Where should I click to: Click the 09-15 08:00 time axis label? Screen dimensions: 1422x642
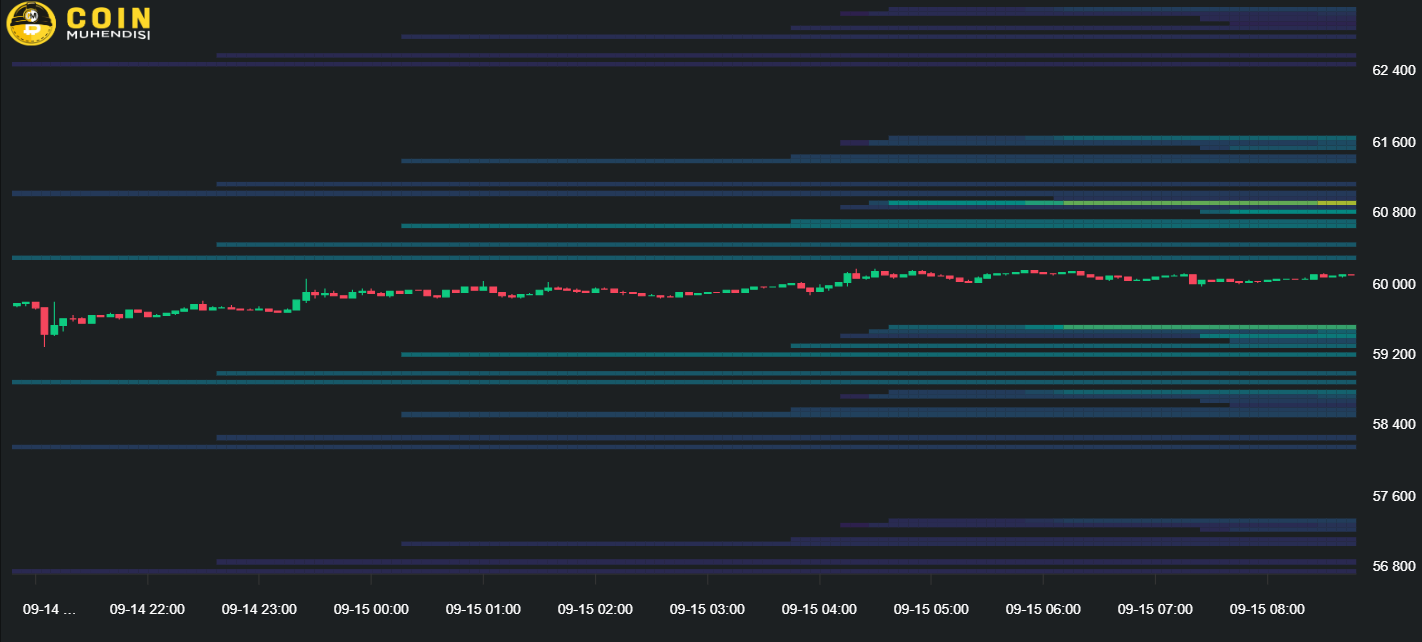tap(1267, 609)
